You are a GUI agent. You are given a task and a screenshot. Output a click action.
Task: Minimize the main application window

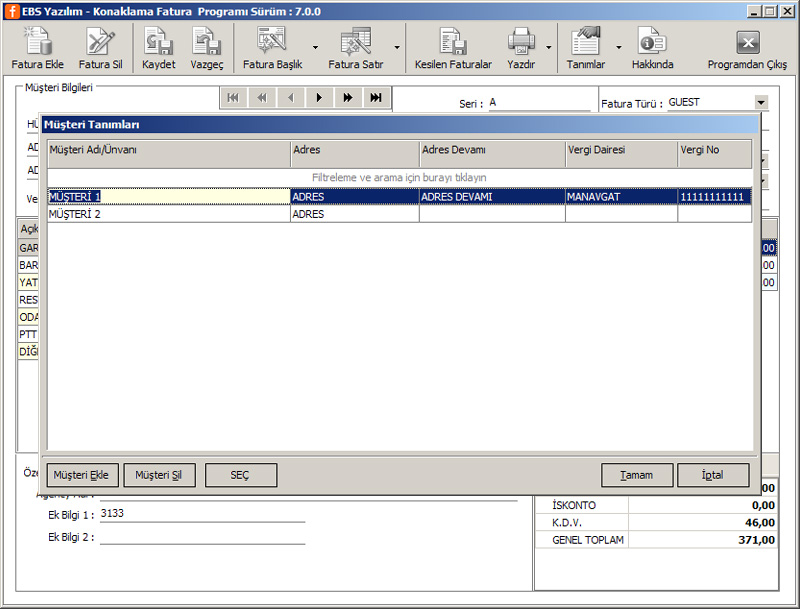click(x=754, y=11)
